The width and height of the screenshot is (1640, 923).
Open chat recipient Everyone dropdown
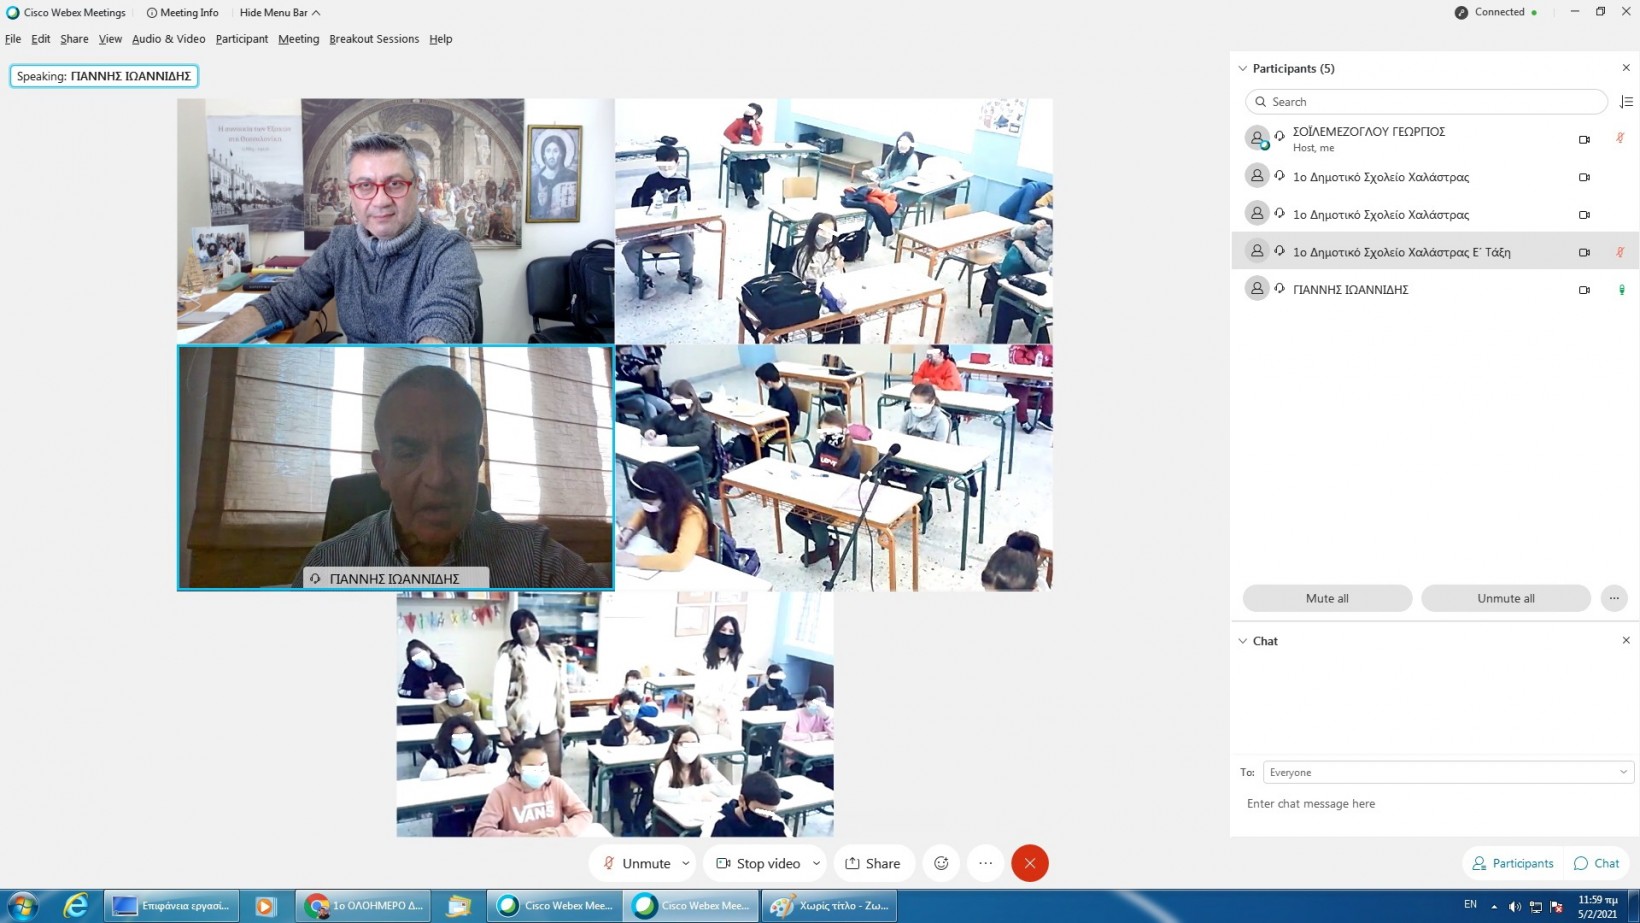1447,772
